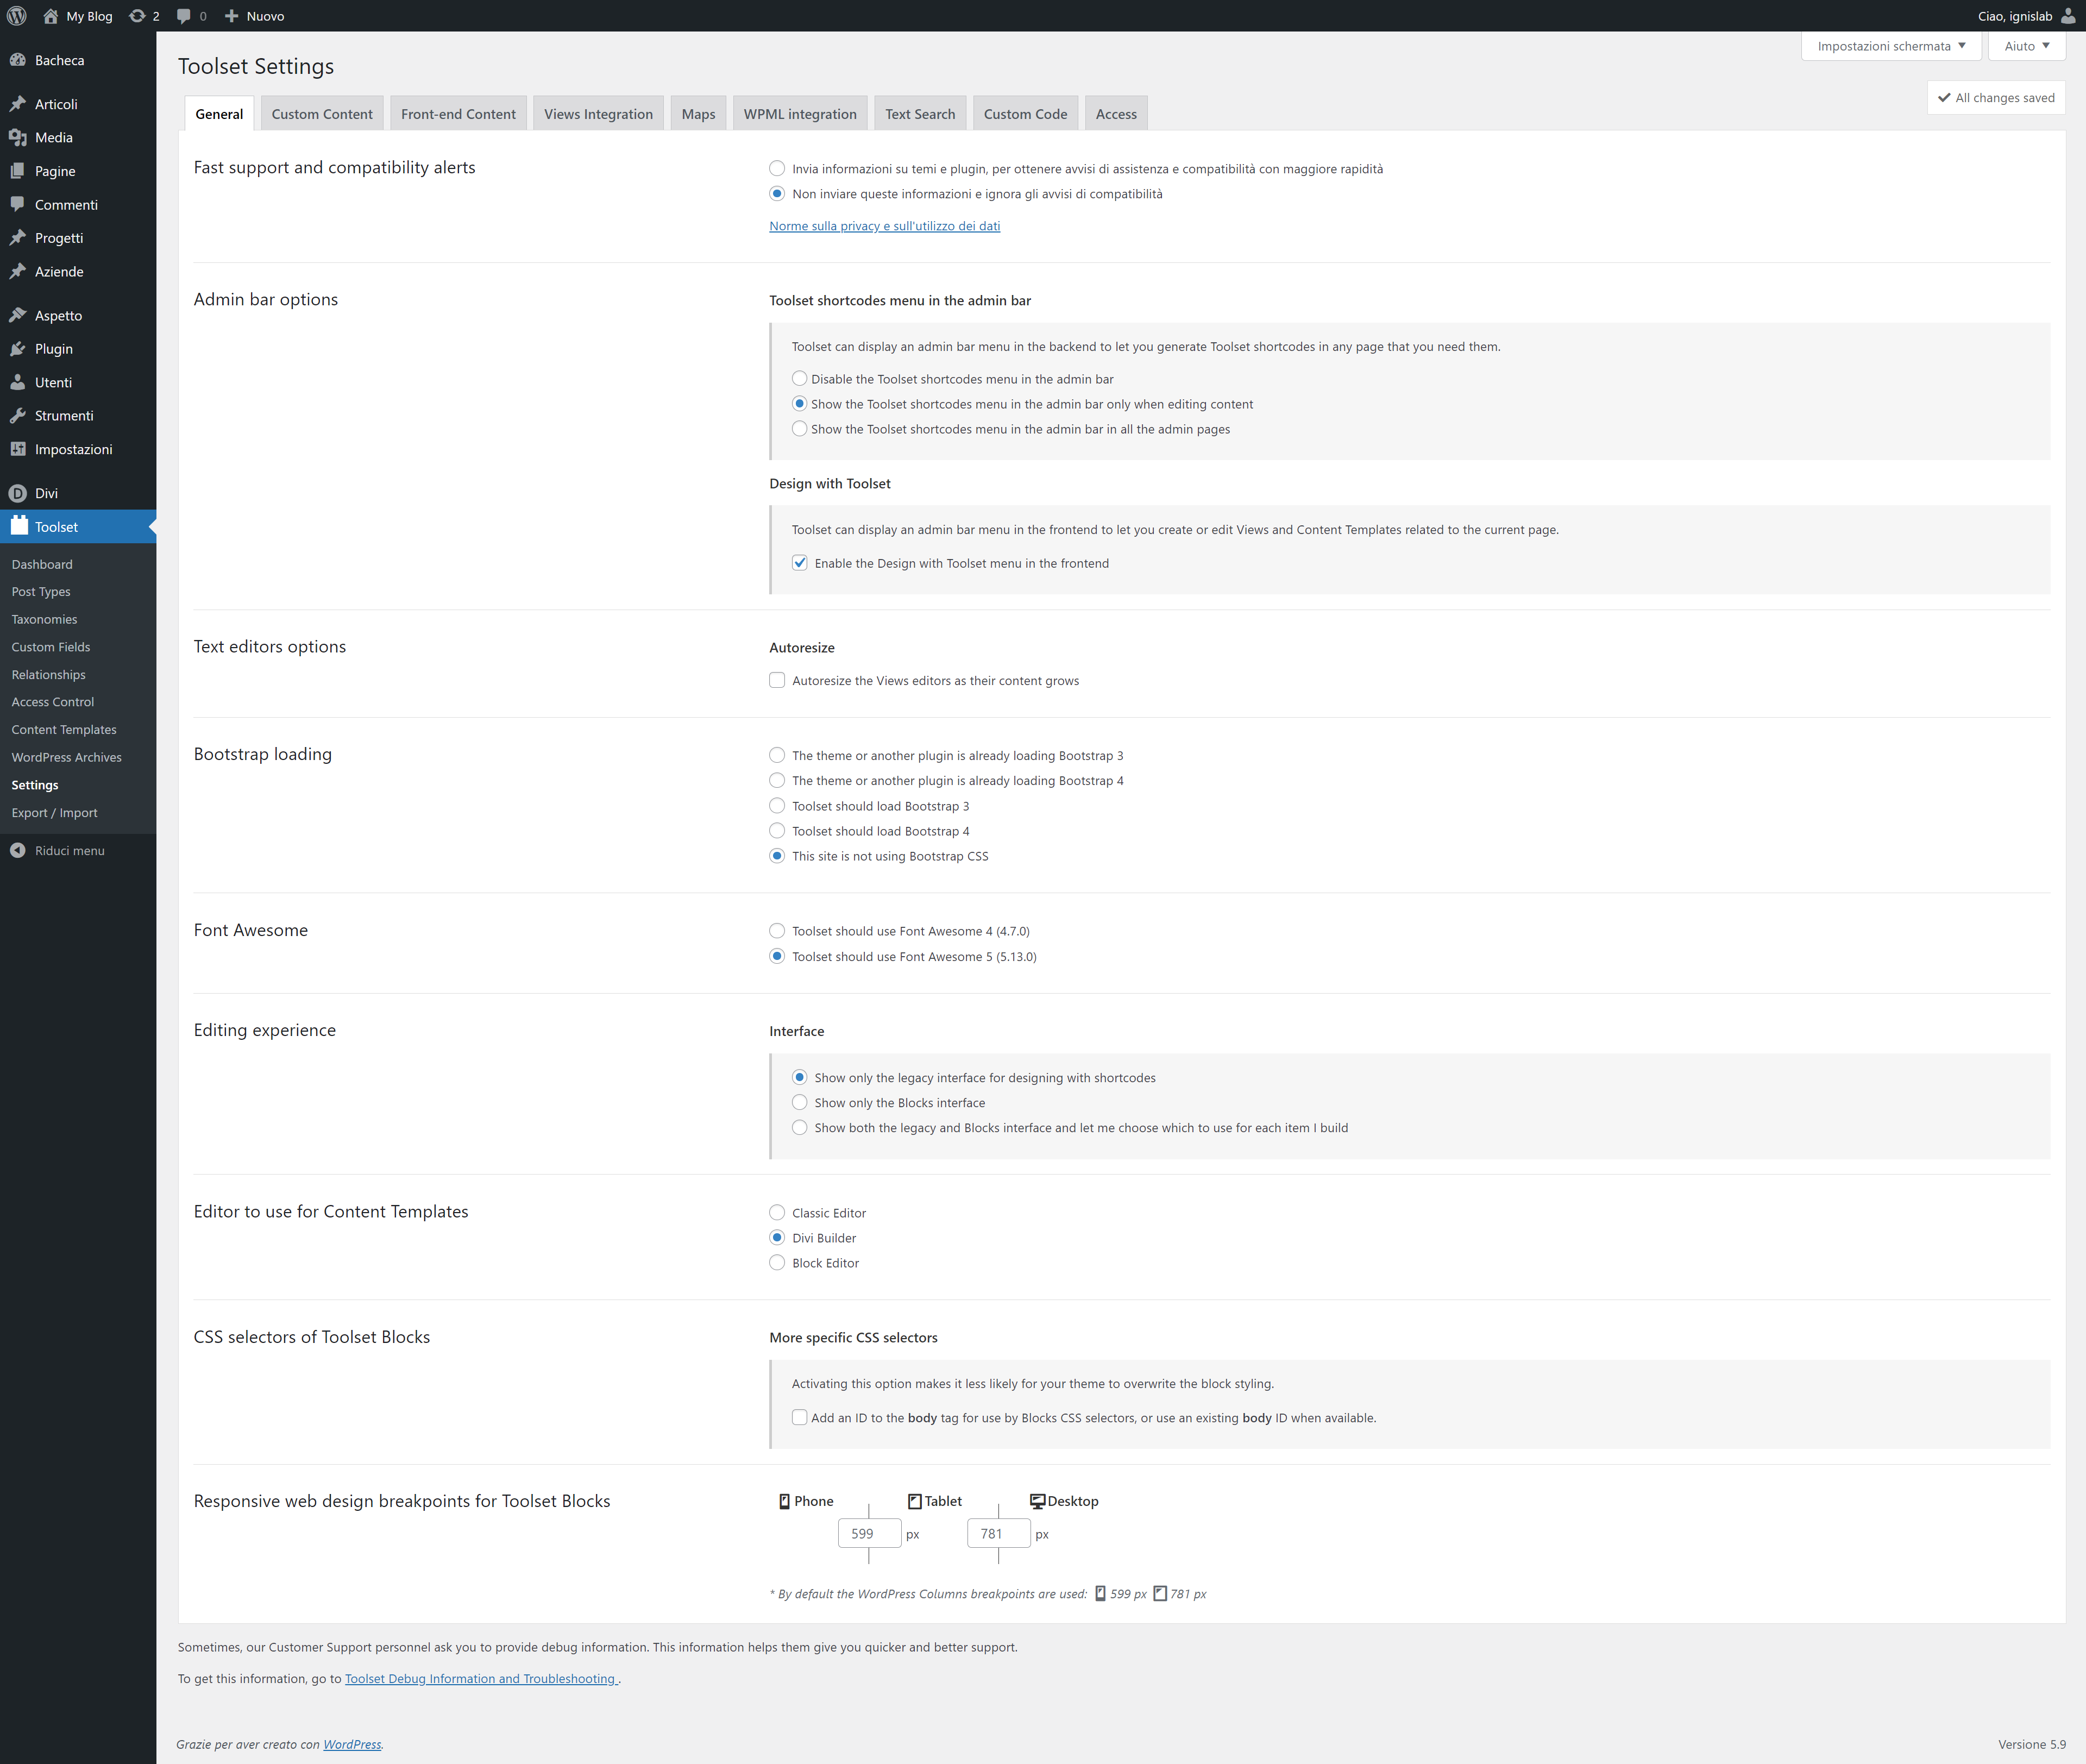Expand Impostazioni schermata dropdown

click(x=1890, y=46)
